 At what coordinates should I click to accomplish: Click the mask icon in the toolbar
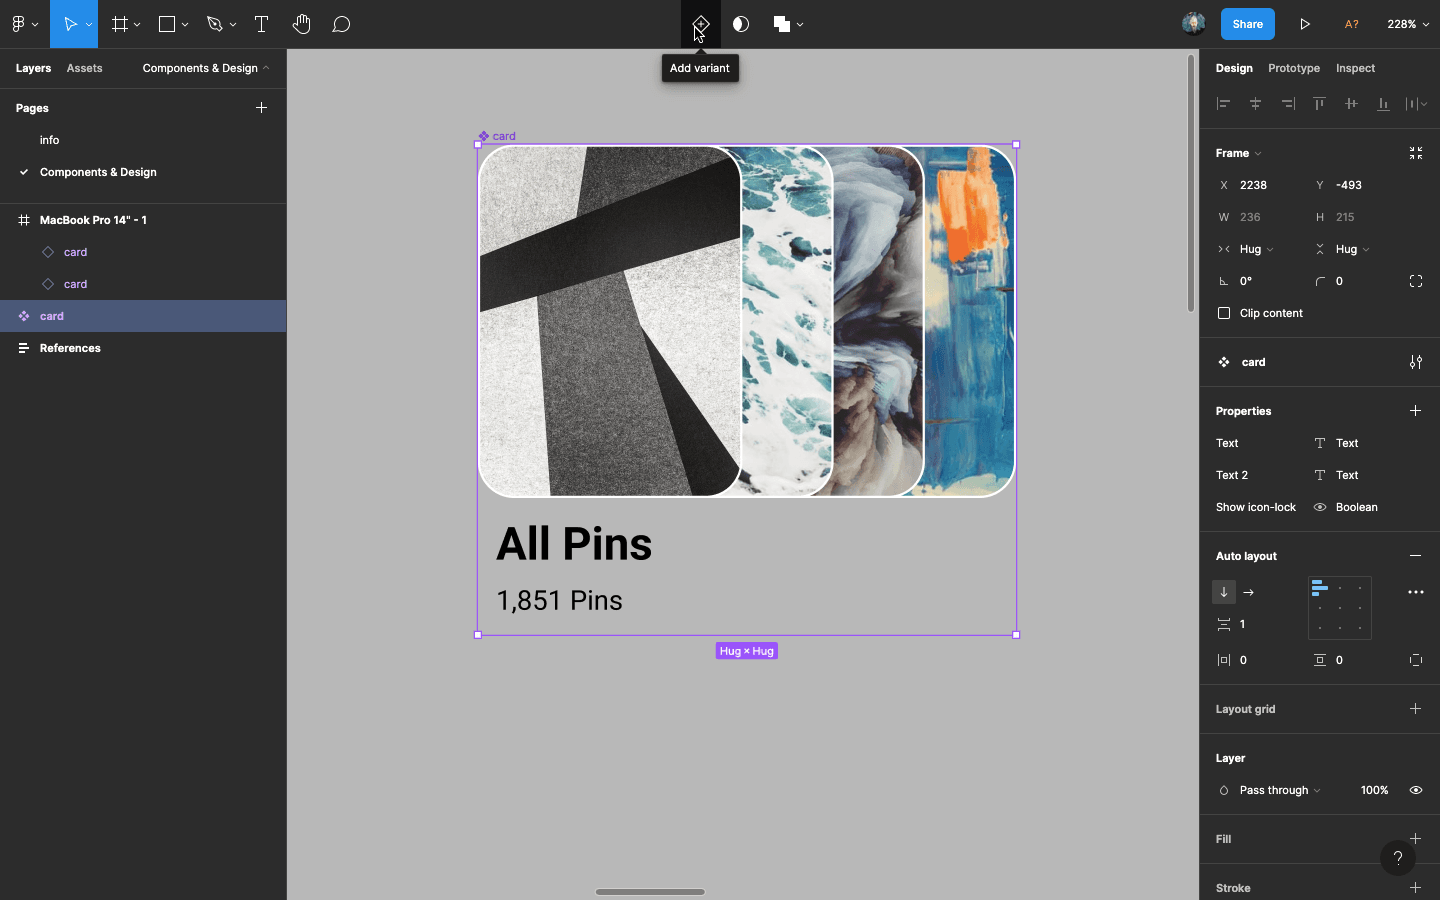tap(741, 24)
